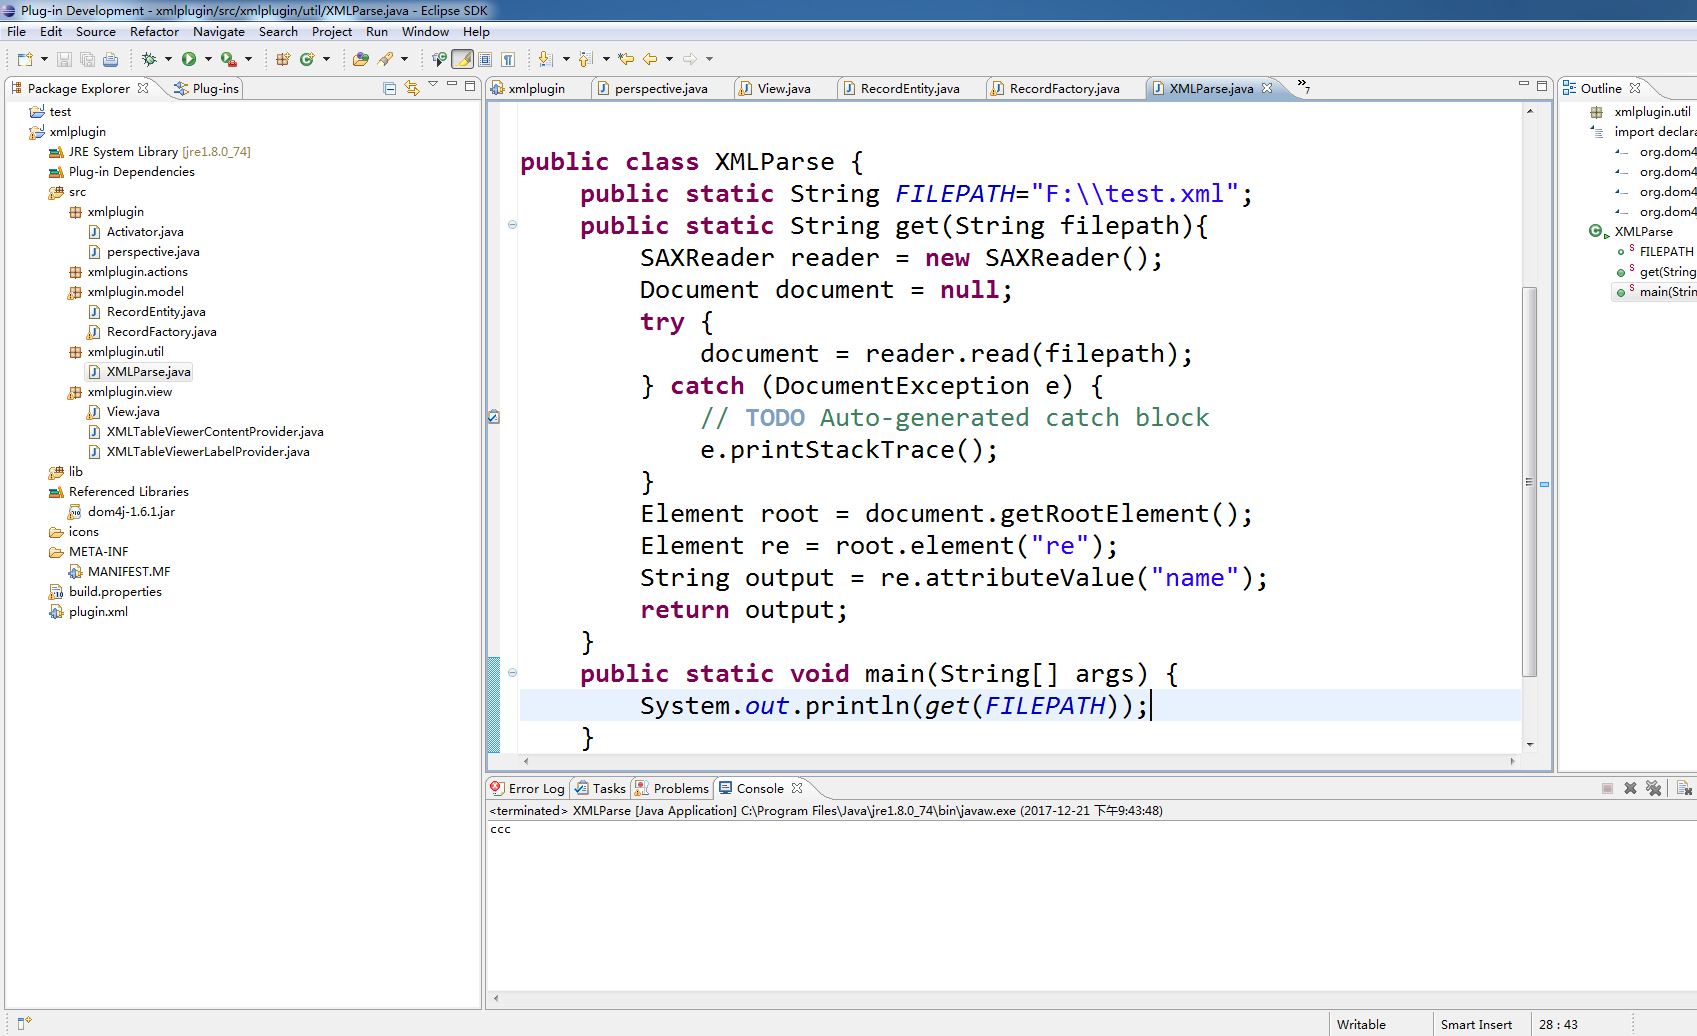
Task: Toggle Show Whitespace Characters icon
Action: pos(508,59)
